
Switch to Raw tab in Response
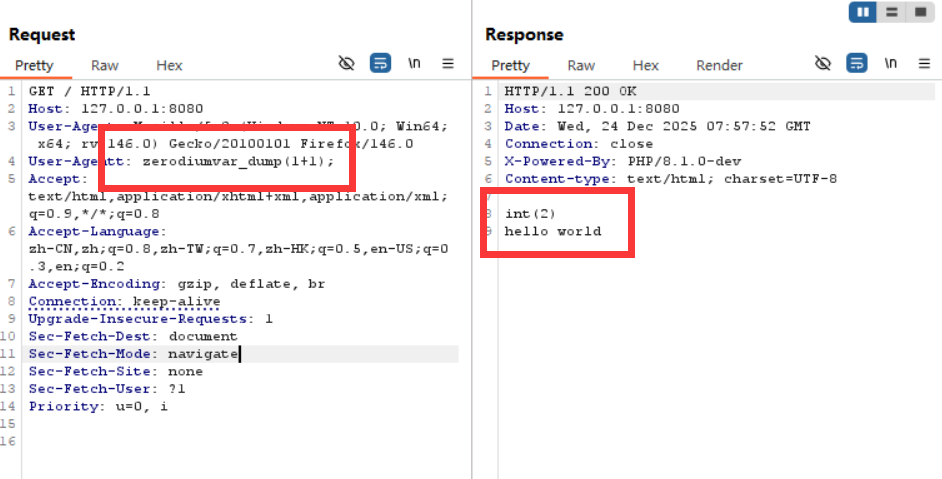point(581,66)
